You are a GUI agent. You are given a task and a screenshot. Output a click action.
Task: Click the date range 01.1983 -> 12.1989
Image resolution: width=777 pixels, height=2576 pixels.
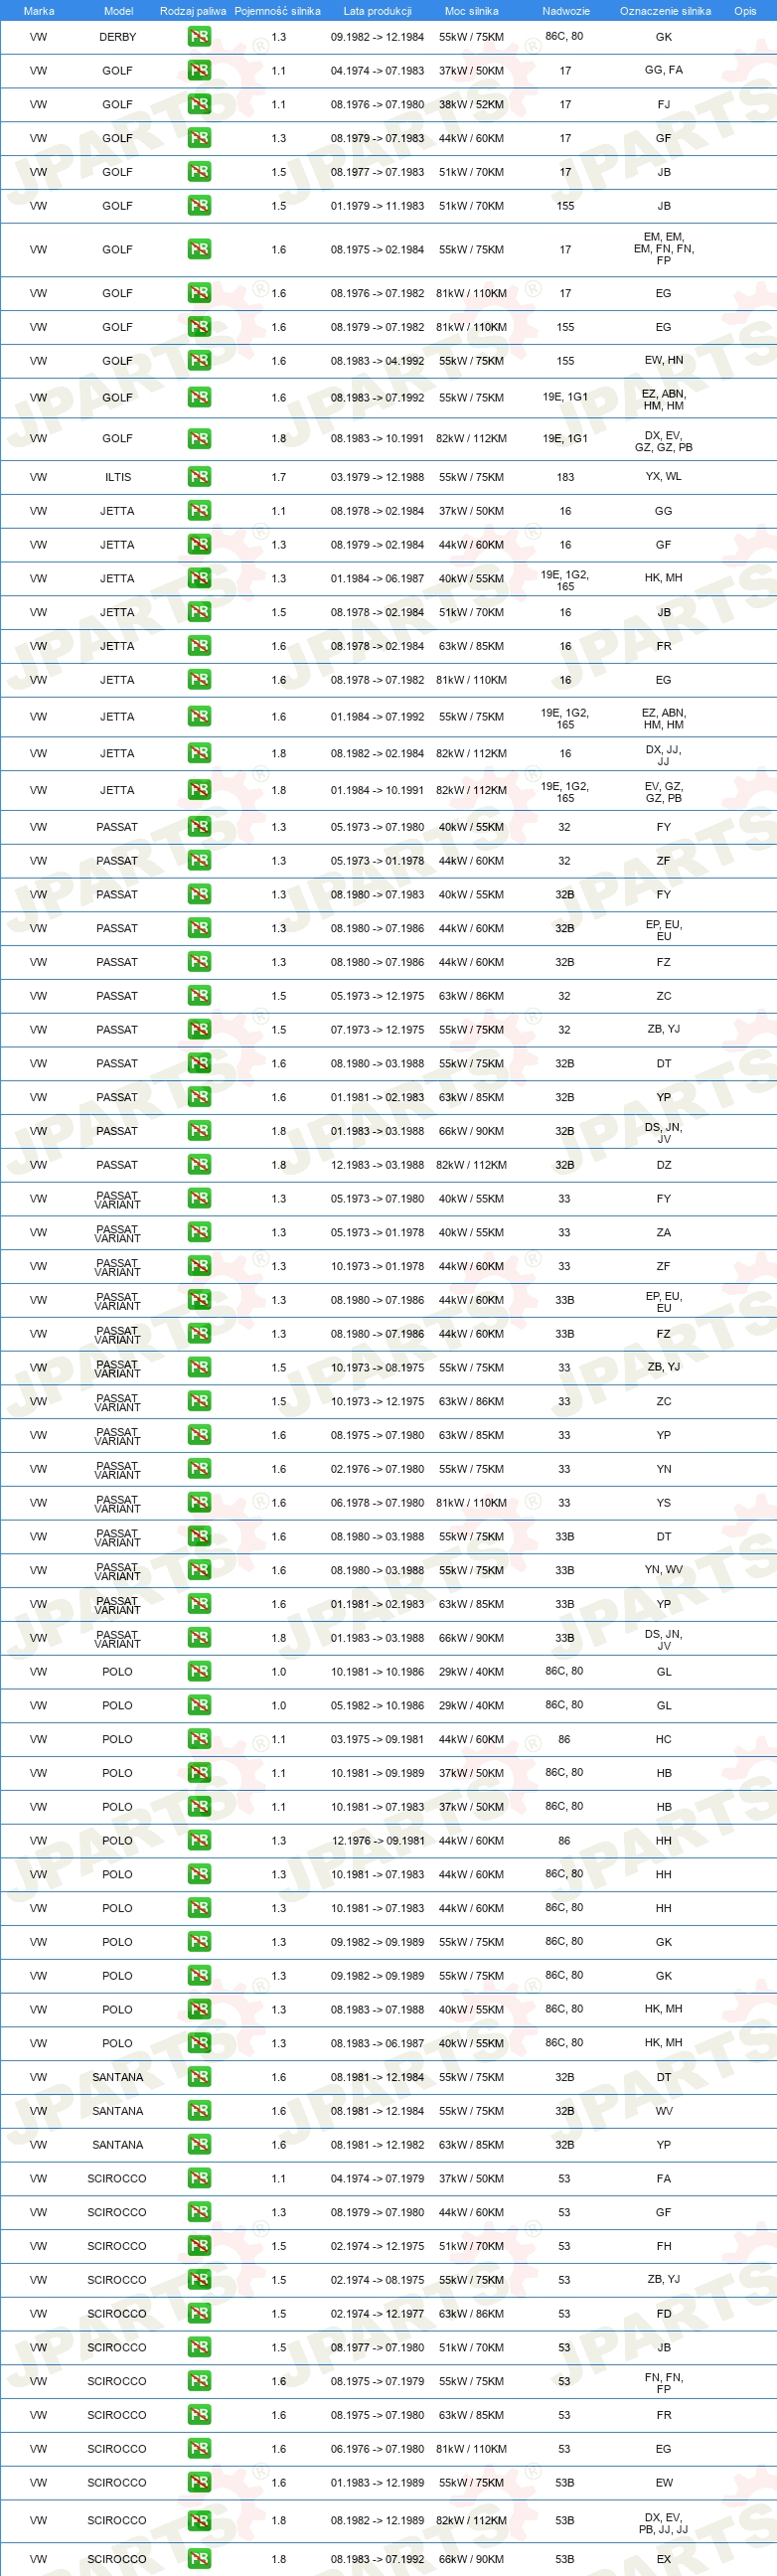377,2483
